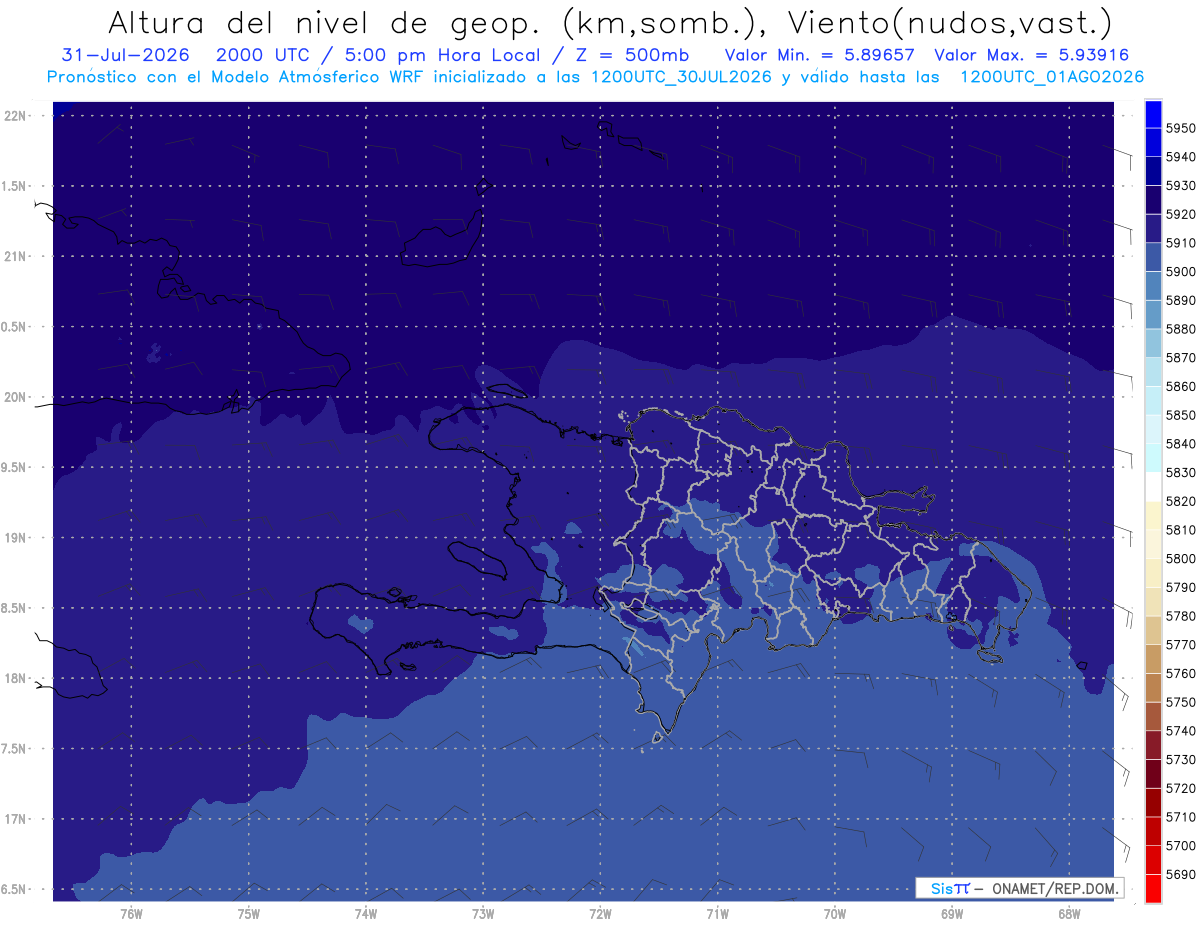Click the 0.5N latitude label
This screenshot has height=927, width=1200.
pyautogui.click(x=15, y=327)
